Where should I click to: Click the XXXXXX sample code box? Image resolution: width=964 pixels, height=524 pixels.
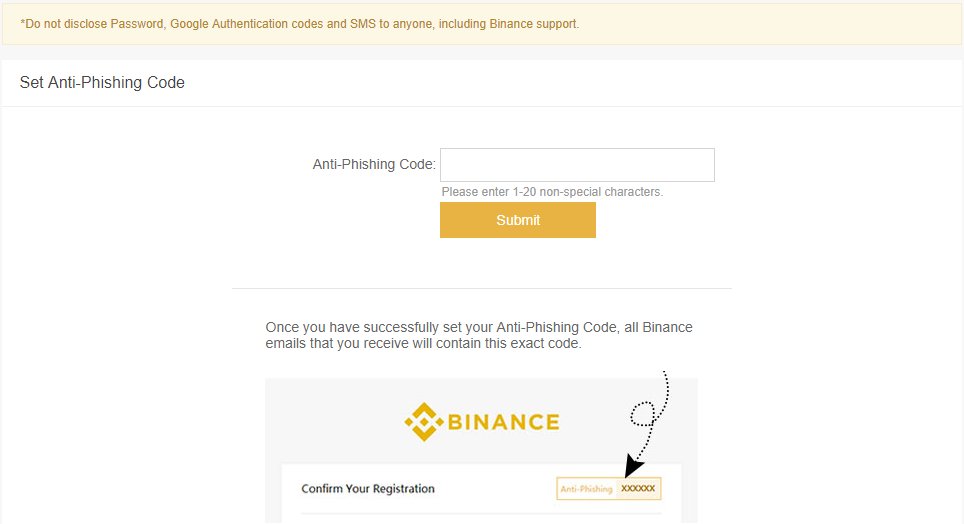(638, 488)
